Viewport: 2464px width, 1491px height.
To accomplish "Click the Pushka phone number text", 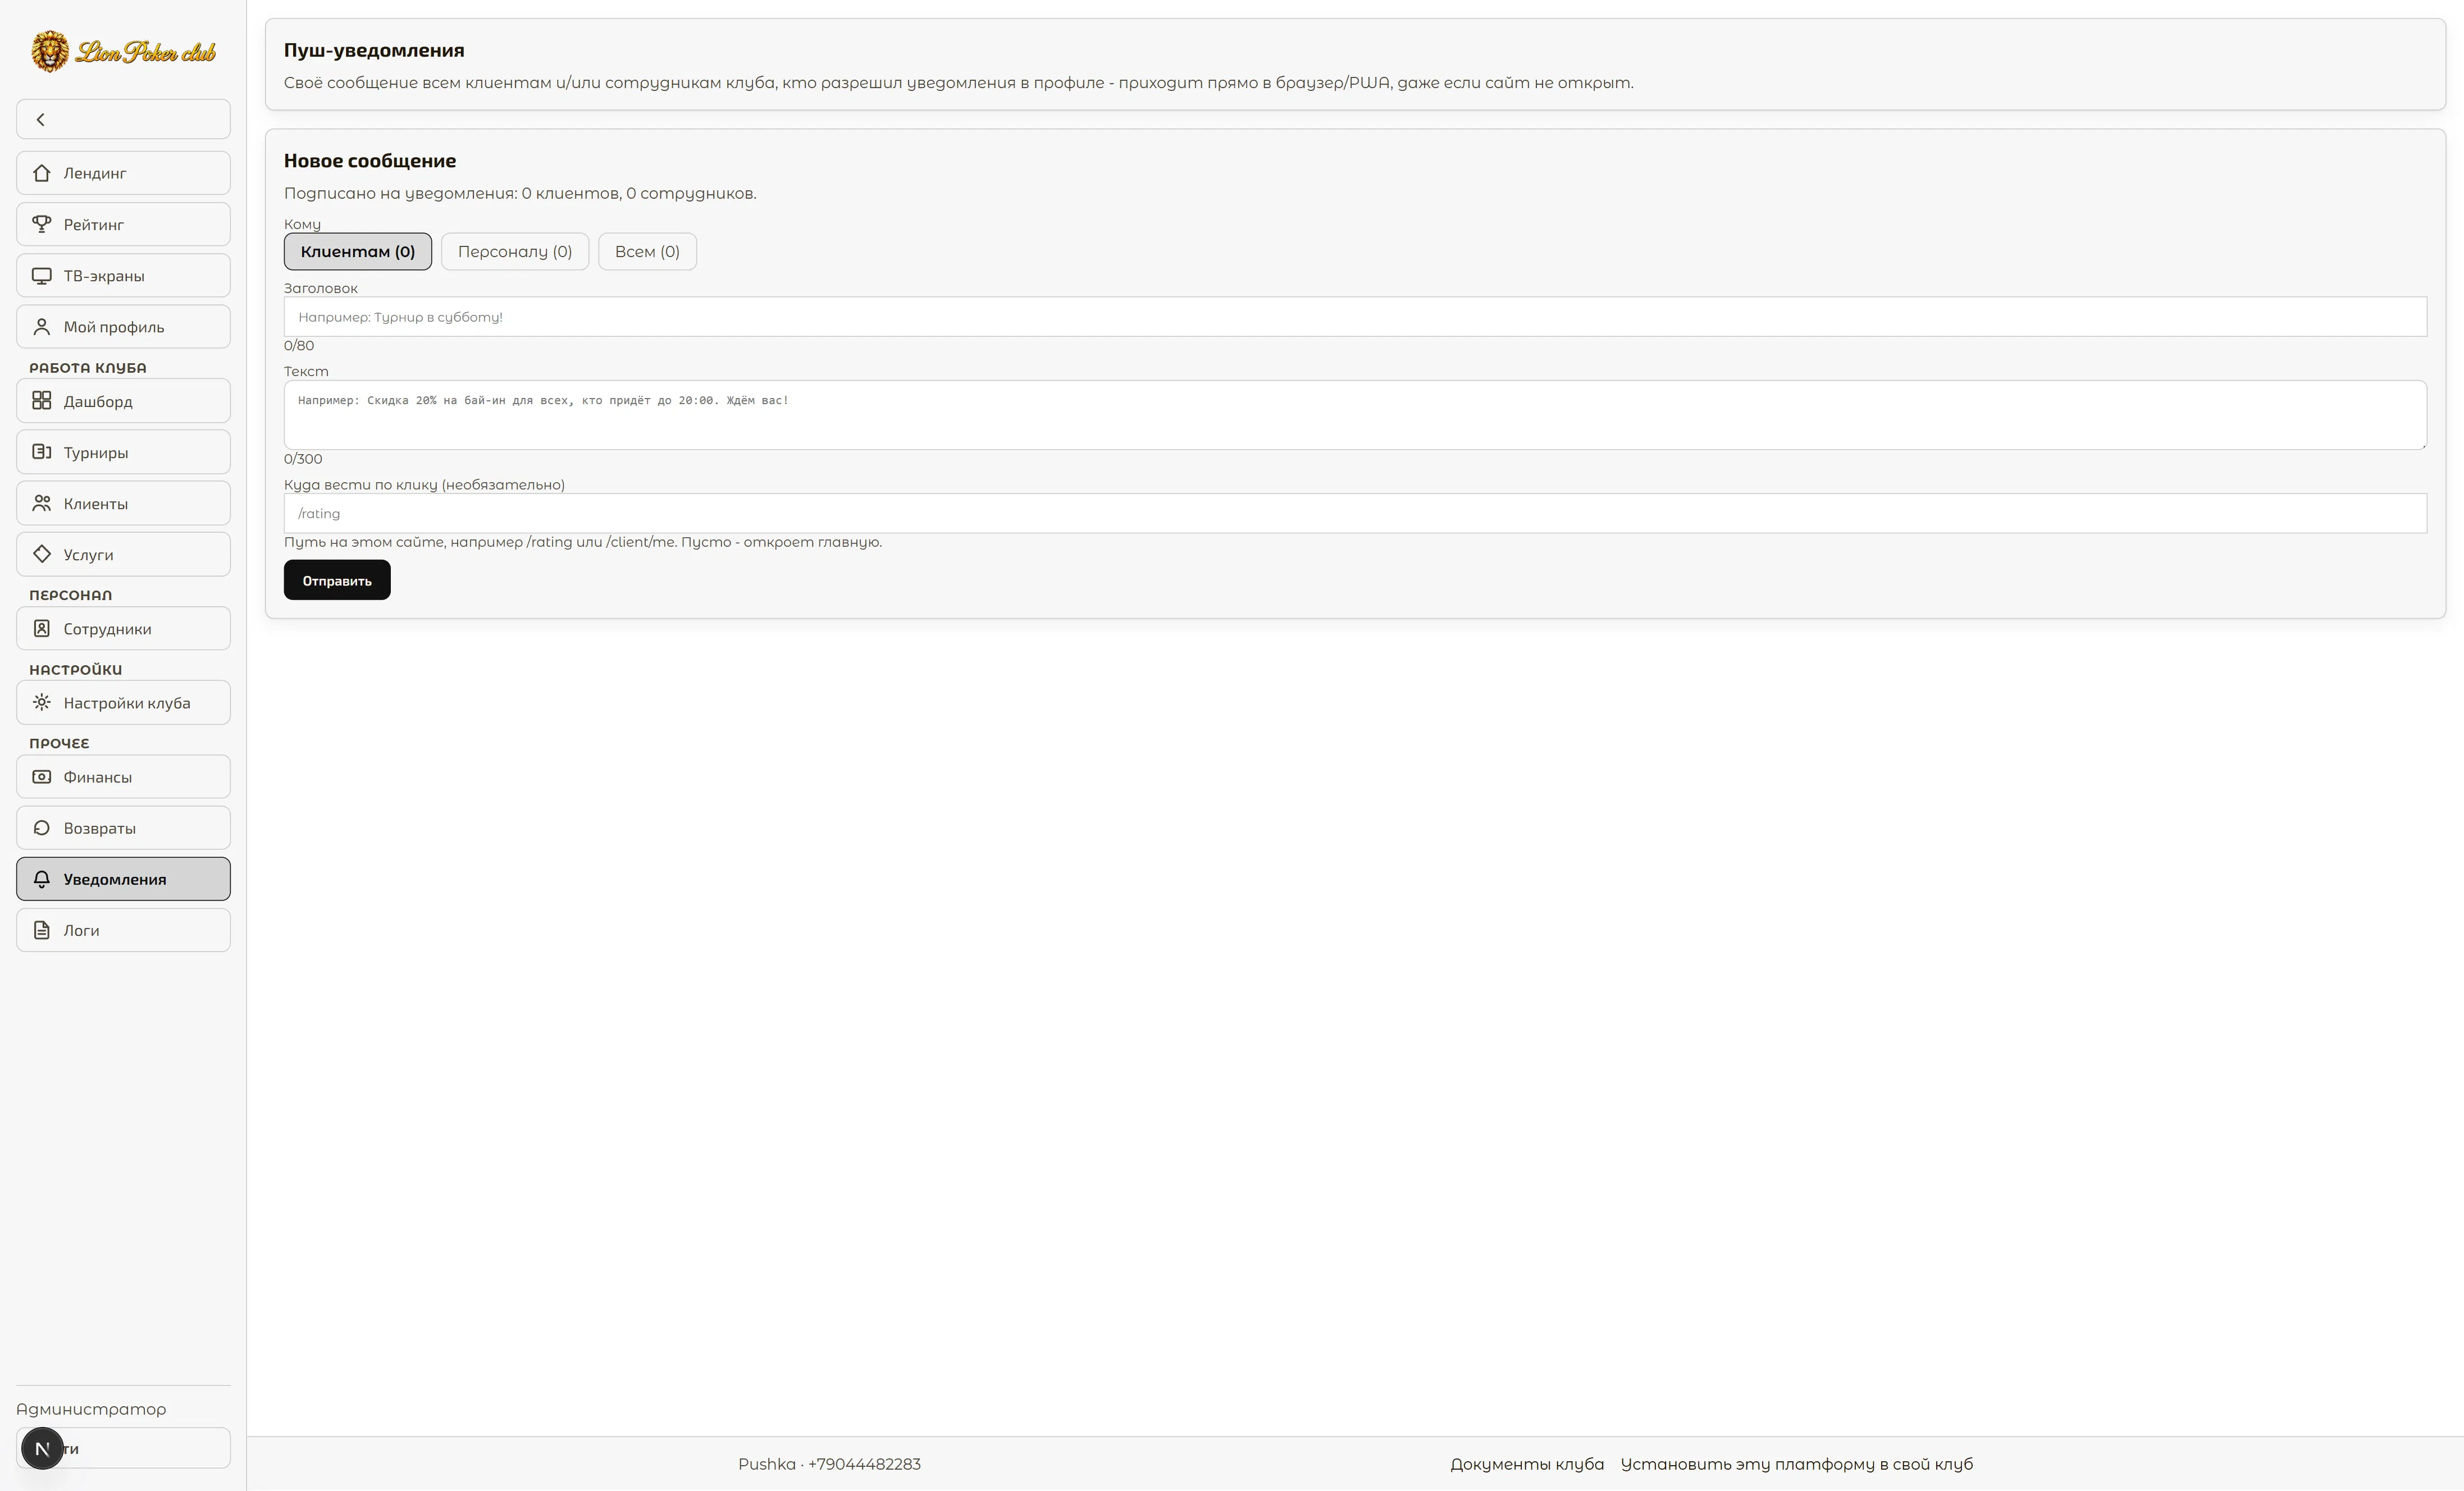I will [829, 1464].
